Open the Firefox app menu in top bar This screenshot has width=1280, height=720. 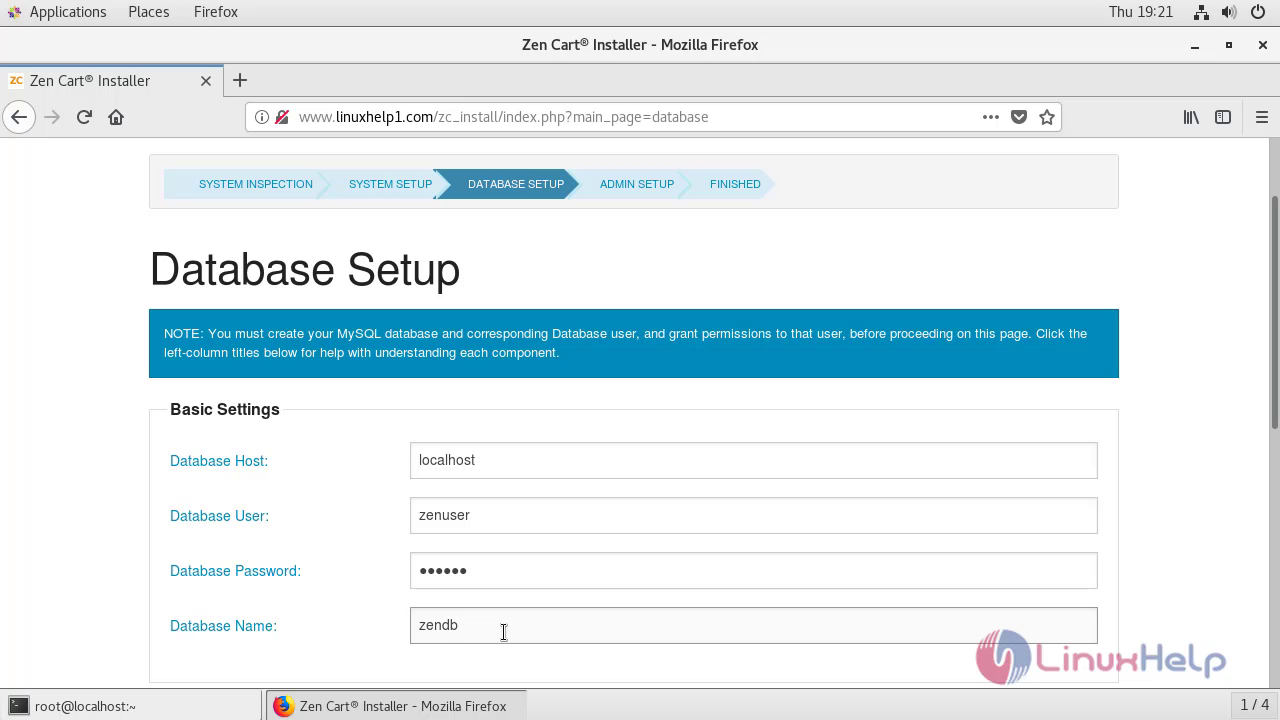[216, 12]
